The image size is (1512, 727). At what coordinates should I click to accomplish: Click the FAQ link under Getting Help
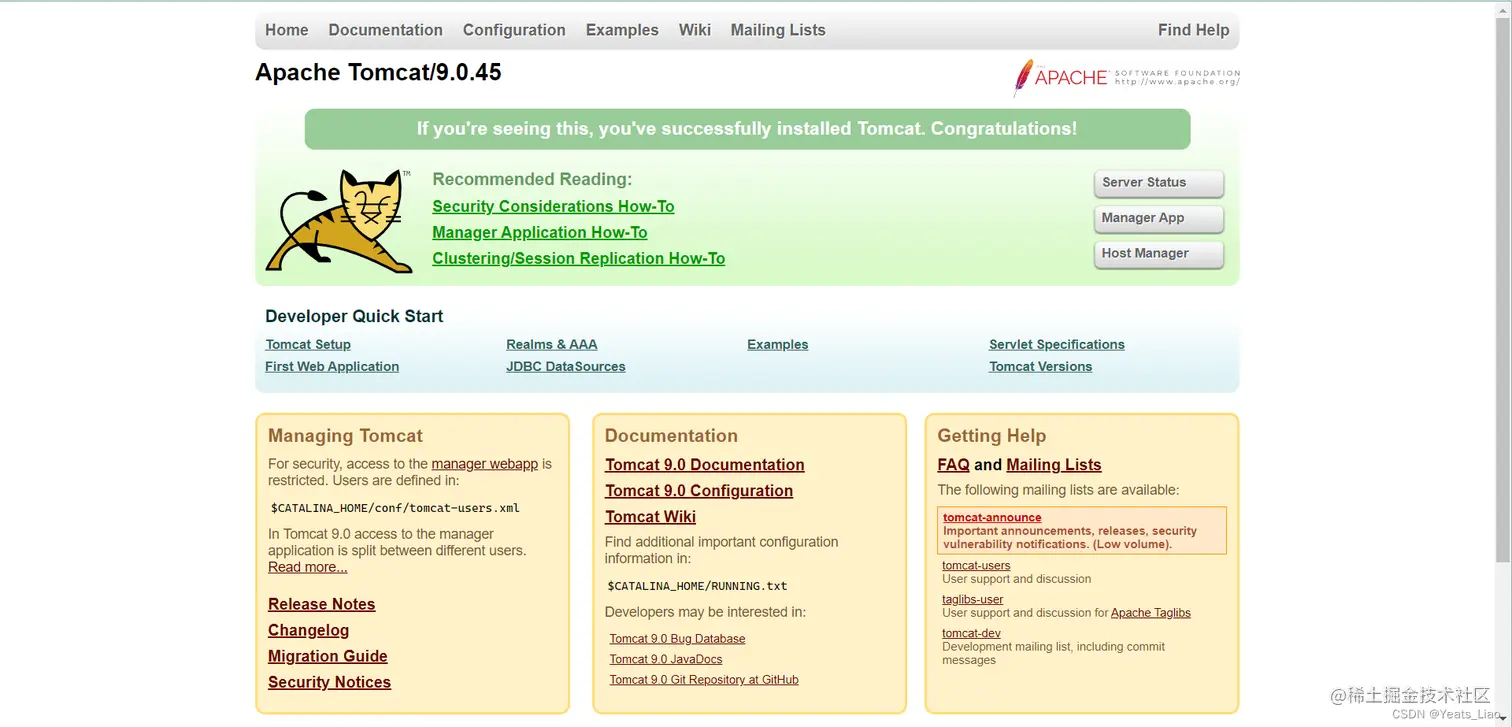click(x=954, y=465)
